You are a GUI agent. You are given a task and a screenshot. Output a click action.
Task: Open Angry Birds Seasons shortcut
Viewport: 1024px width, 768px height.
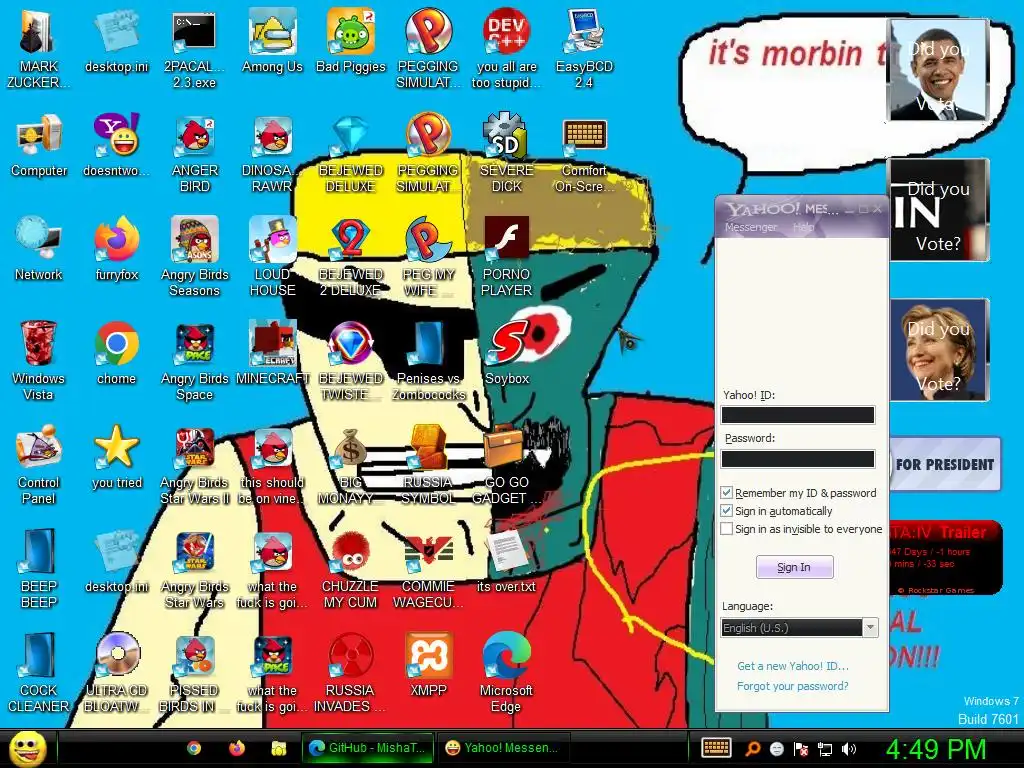[195, 256]
